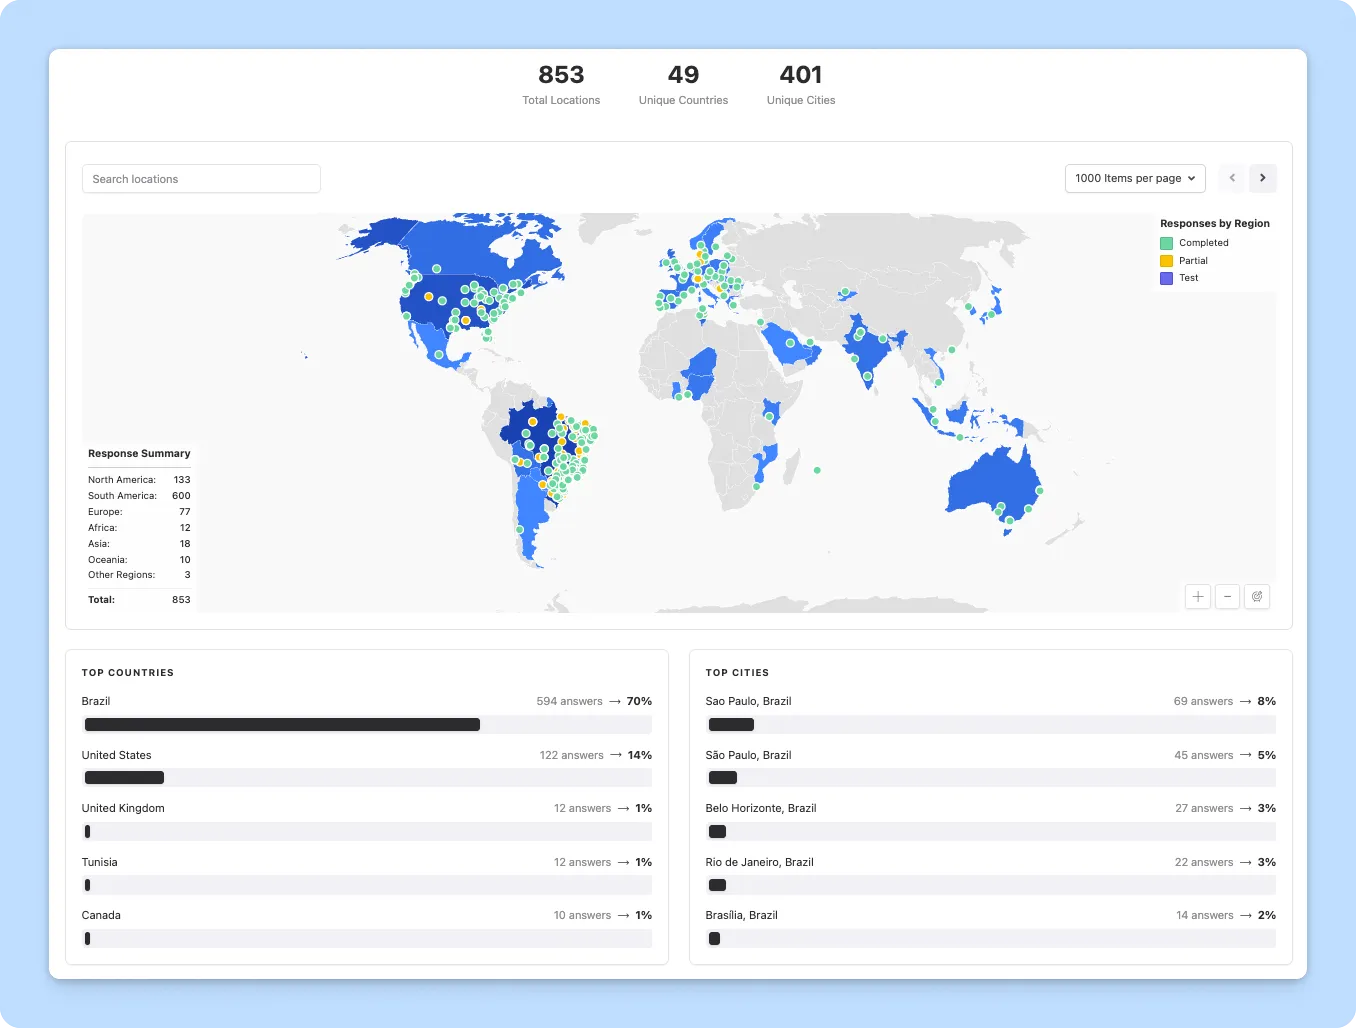Viewport: 1356px width, 1028px height.
Task: Click the recenter map target icon
Action: pos(1257,596)
